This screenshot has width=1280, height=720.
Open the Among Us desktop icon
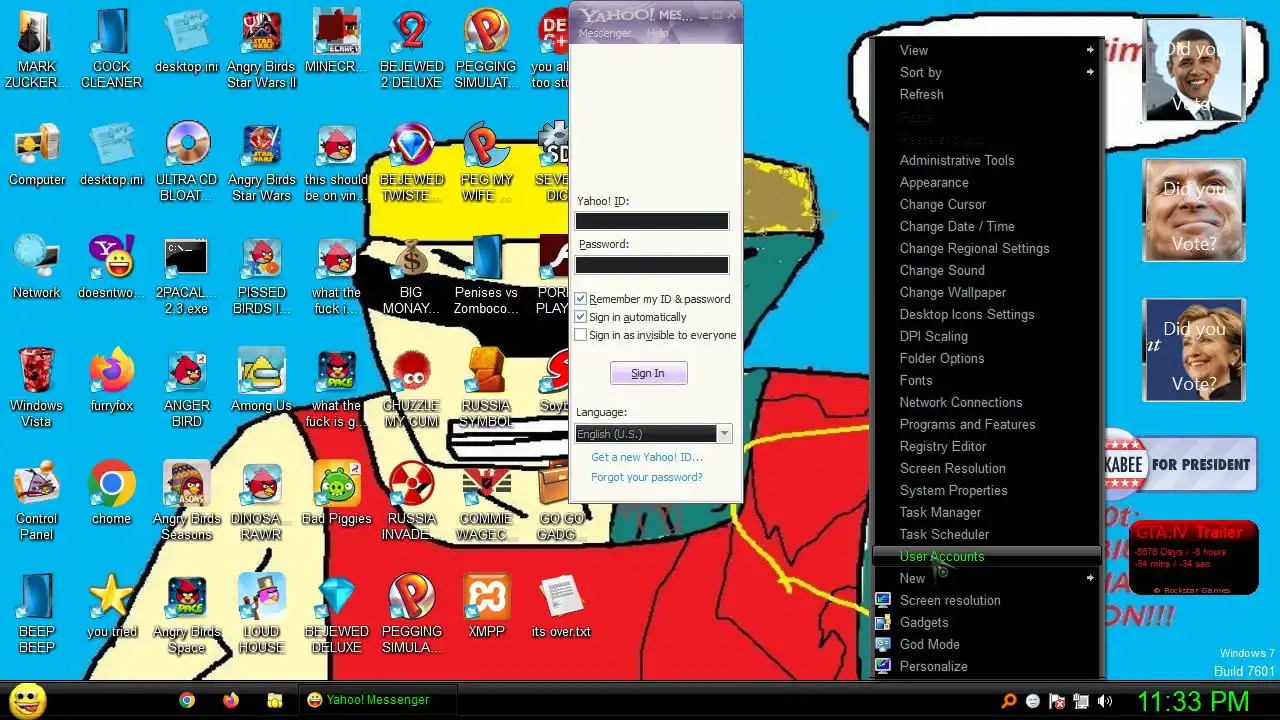click(x=262, y=381)
